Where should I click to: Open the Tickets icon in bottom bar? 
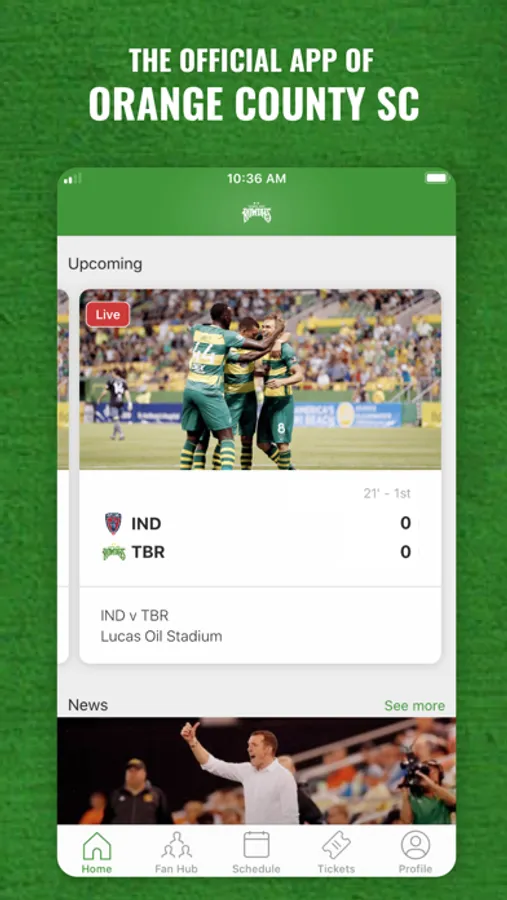click(x=336, y=845)
